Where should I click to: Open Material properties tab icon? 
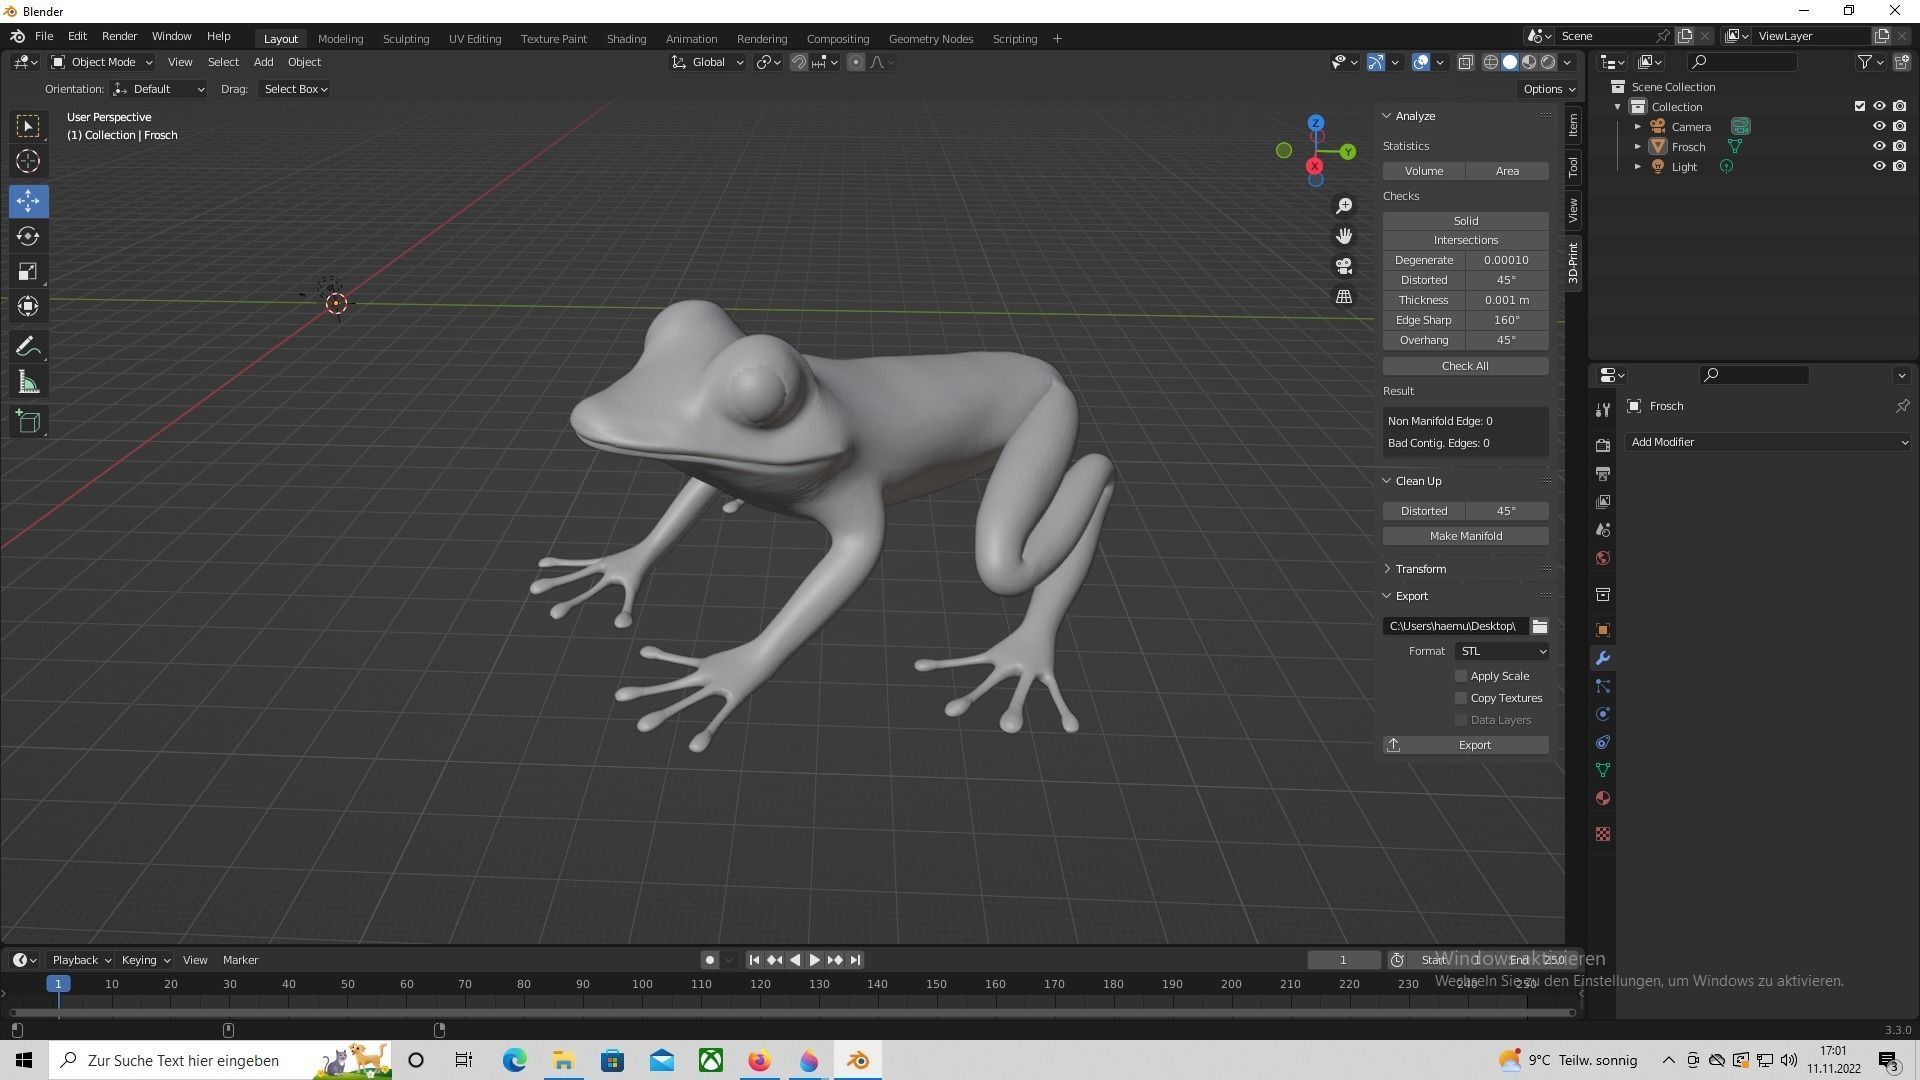pyautogui.click(x=1603, y=799)
